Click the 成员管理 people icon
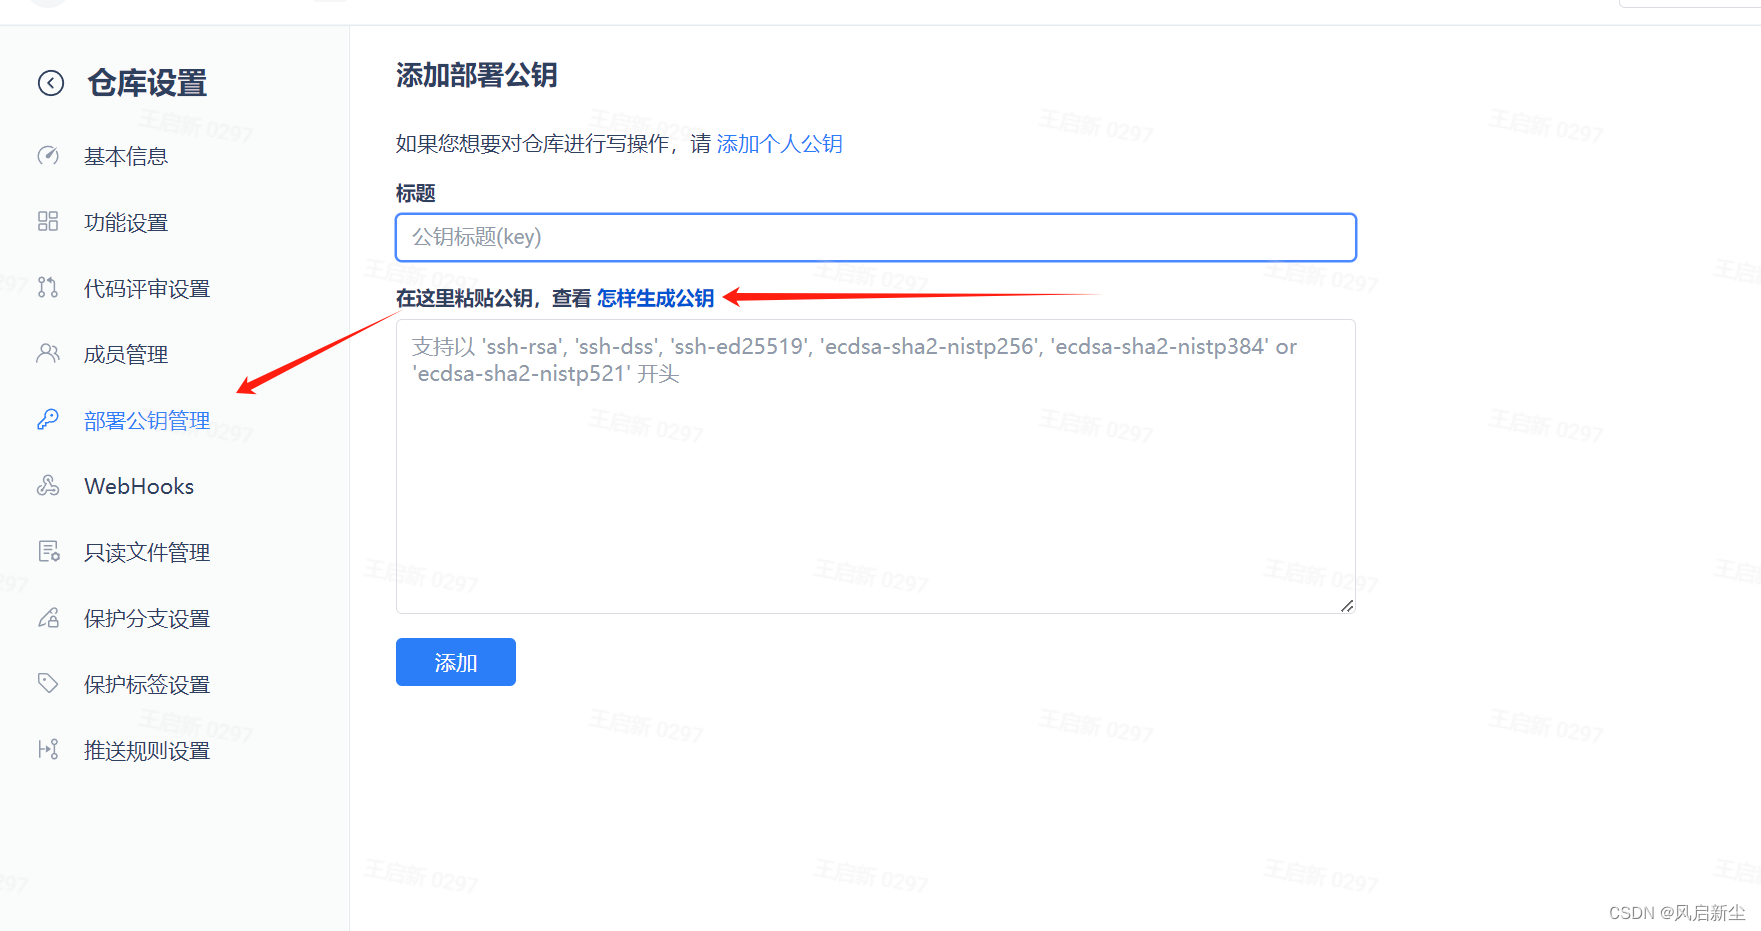1761x931 pixels. click(48, 353)
